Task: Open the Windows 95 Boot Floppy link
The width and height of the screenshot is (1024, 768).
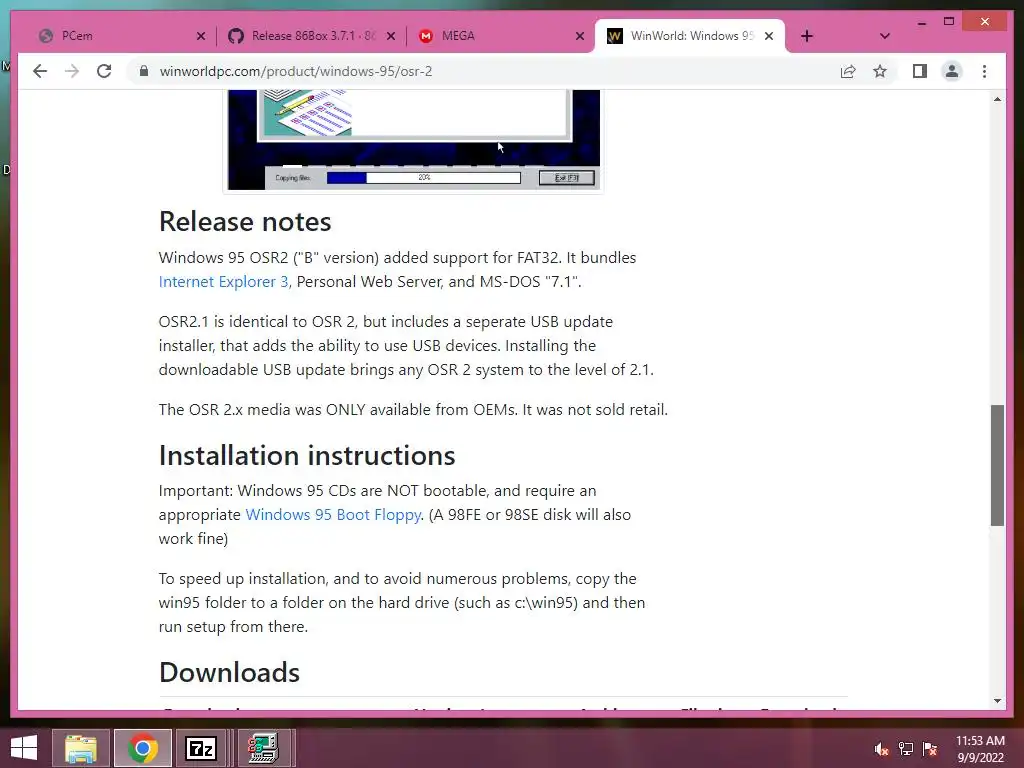Action: (x=333, y=515)
